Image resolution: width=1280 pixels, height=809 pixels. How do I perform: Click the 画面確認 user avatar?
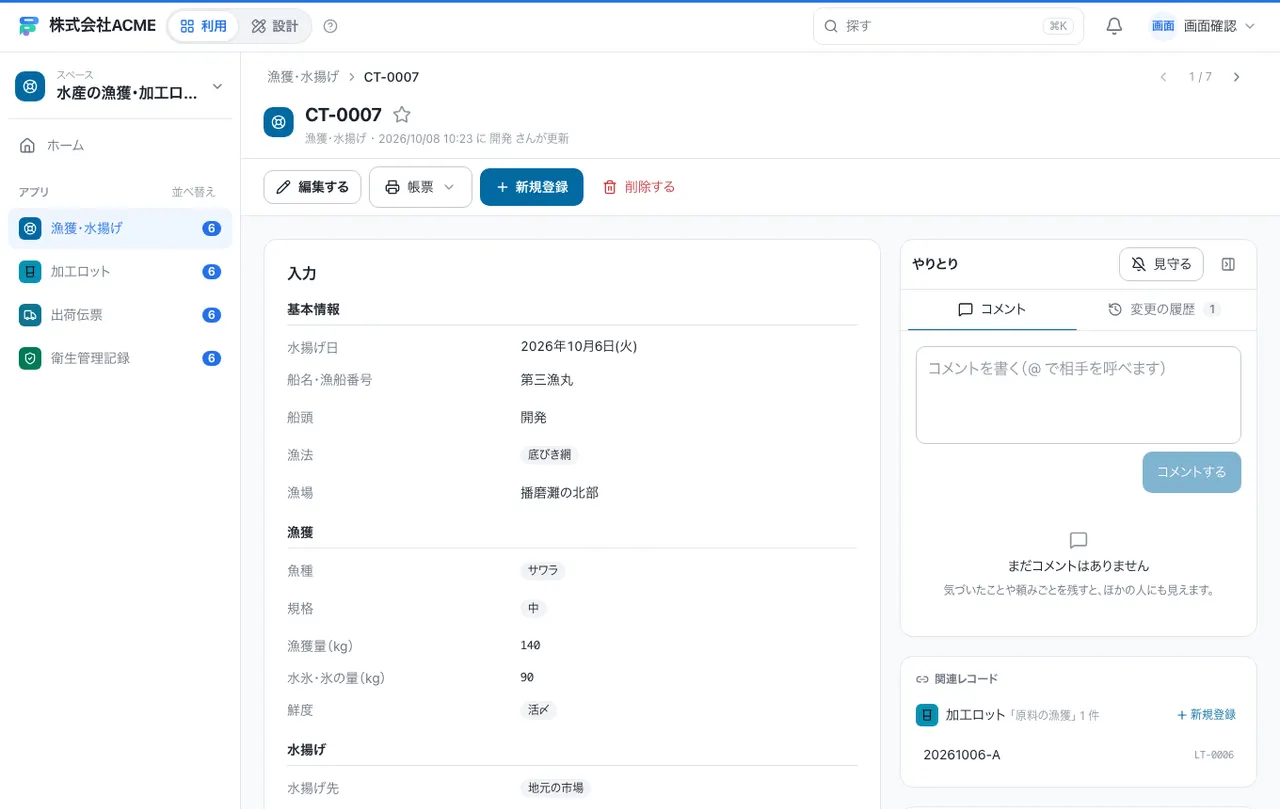click(x=1163, y=26)
